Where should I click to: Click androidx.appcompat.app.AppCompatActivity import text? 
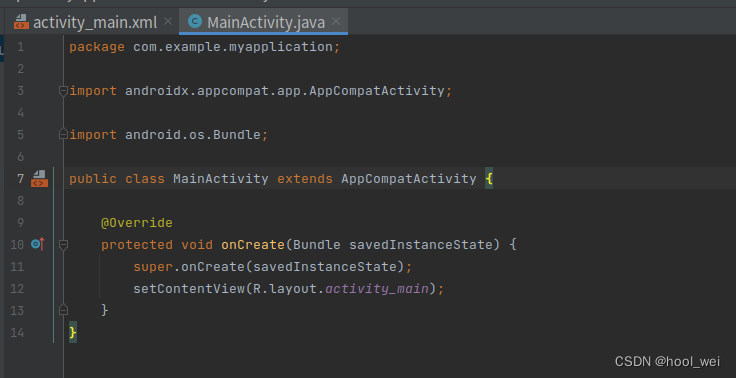click(x=284, y=91)
